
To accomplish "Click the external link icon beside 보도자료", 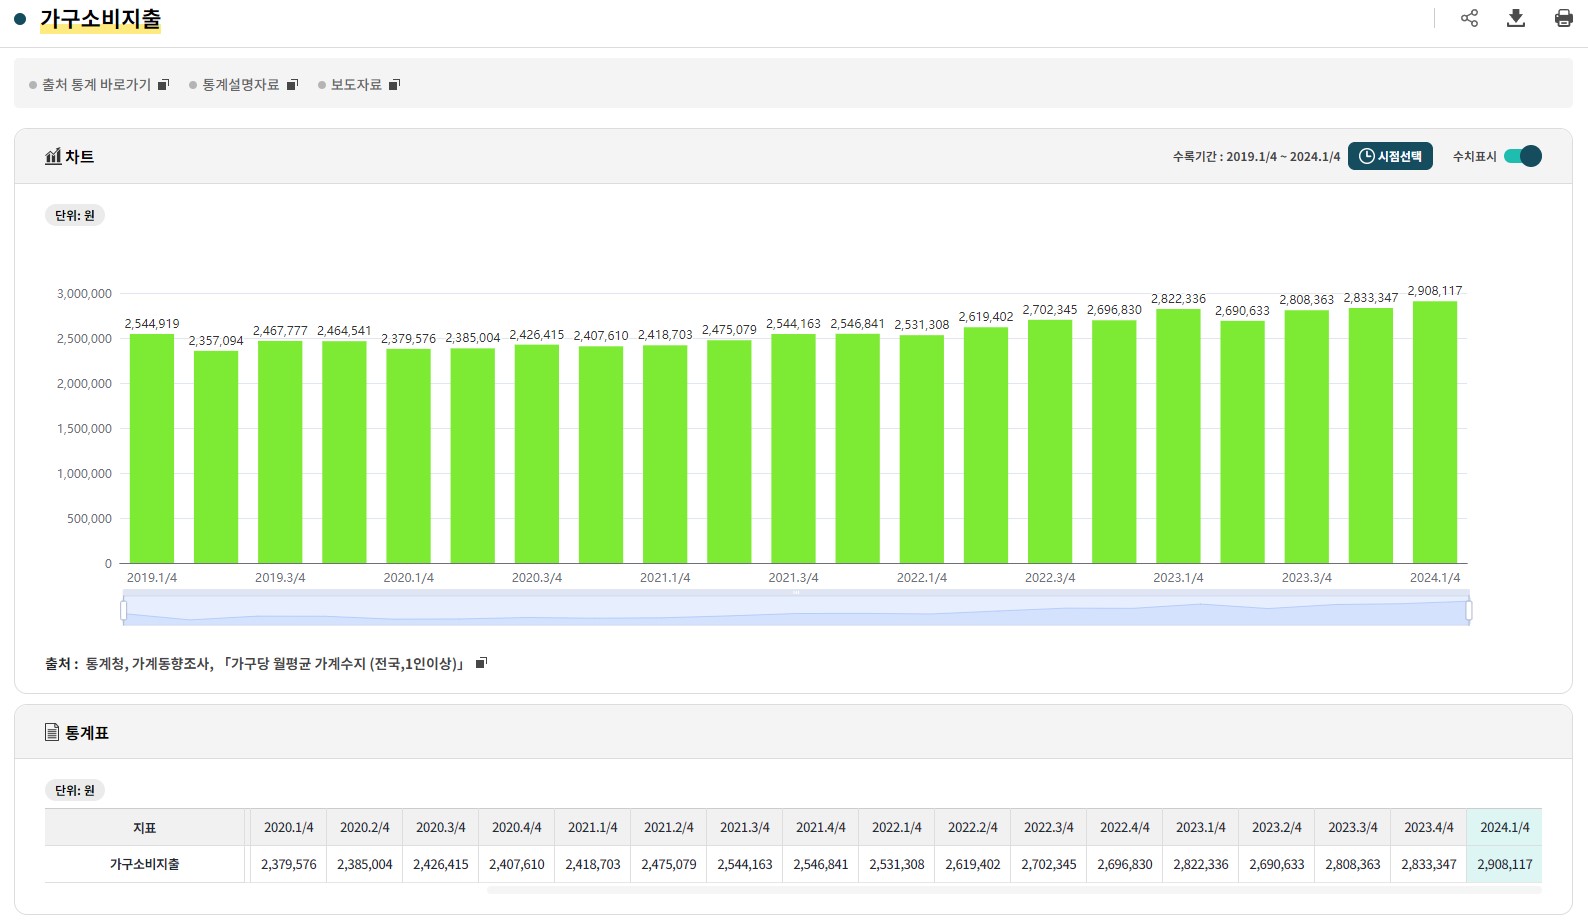I will [x=394, y=85].
